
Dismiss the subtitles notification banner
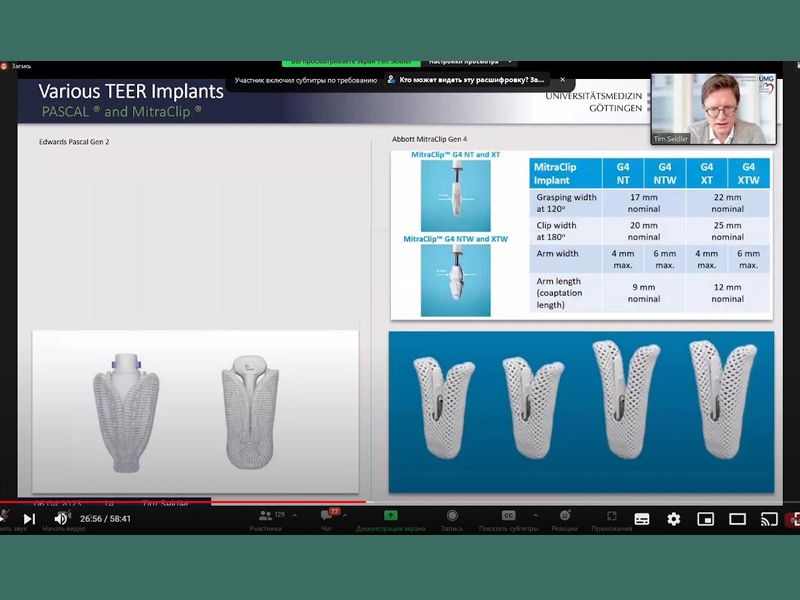pyautogui.click(x=562, y=80)
